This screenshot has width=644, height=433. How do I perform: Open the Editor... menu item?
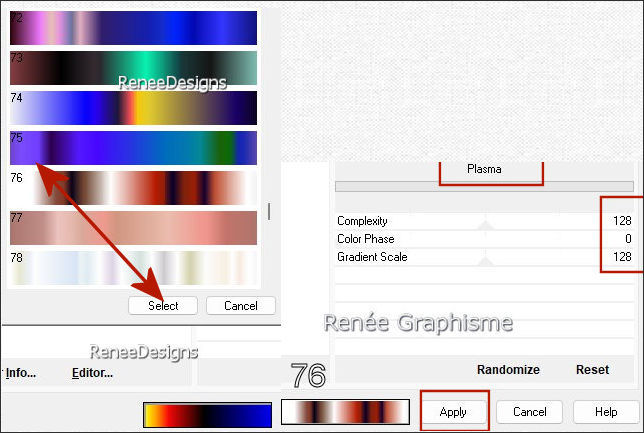tap(92, 374)
